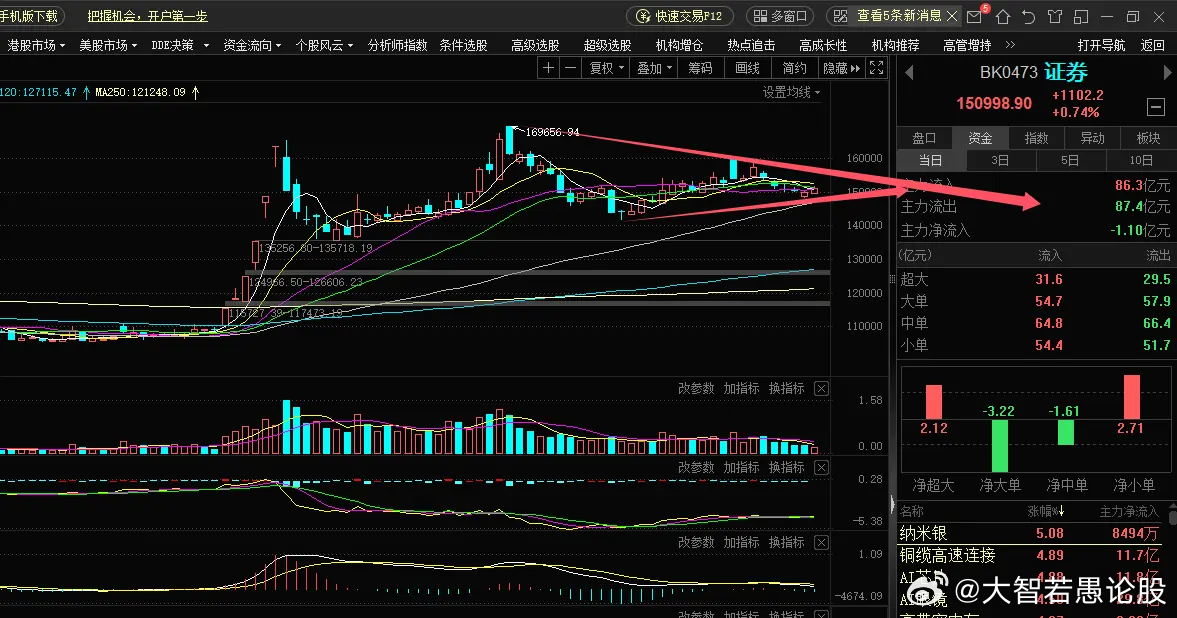The height and width of the screenshot is (618, 1177).
Task: Expand more menu items chevron
Action: coord(1010,45)
